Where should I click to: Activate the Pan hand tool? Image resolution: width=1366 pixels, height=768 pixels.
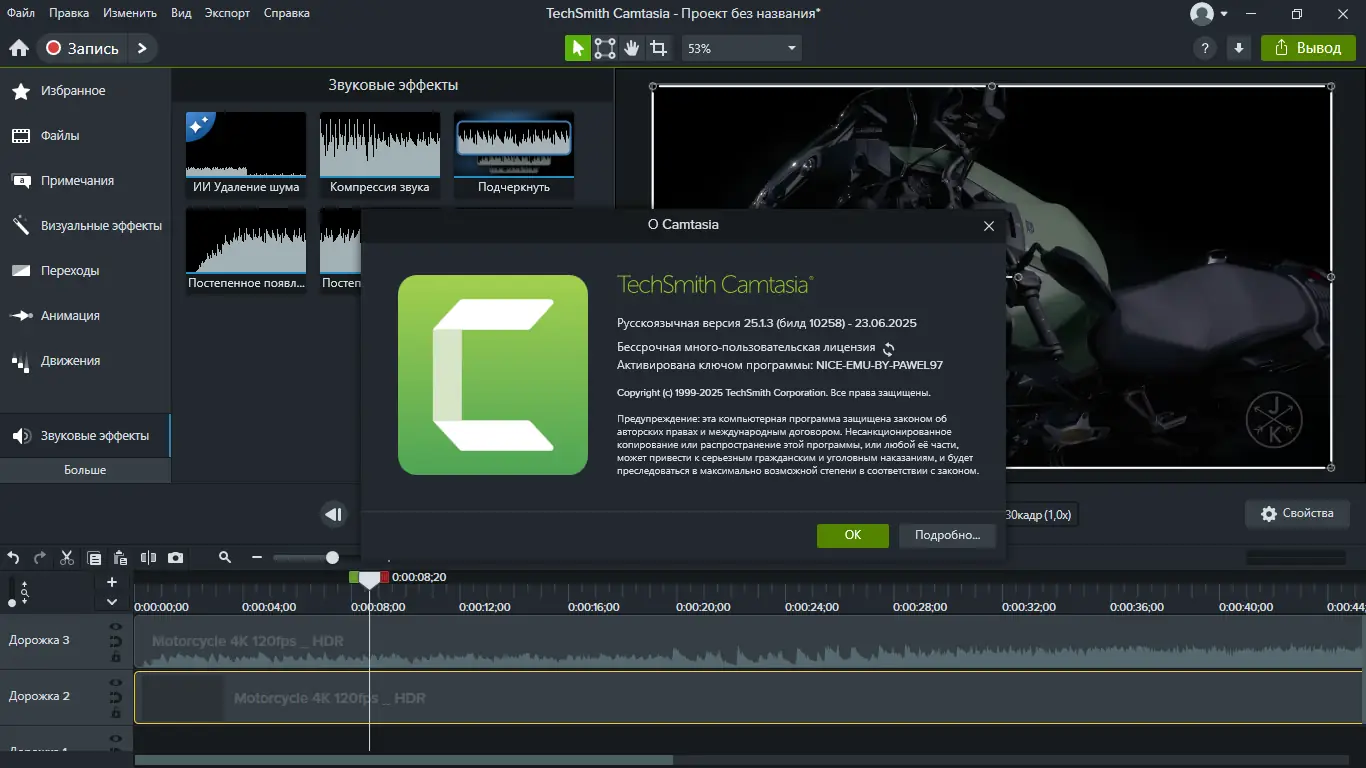coord(632,48)
